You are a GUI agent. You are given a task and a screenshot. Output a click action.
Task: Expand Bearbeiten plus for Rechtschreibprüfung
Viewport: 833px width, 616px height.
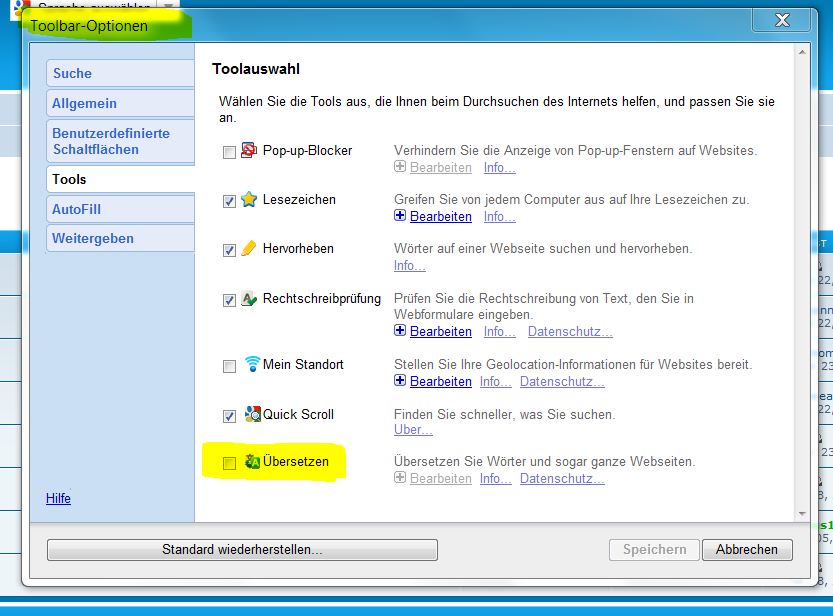(x=400, y=330)
